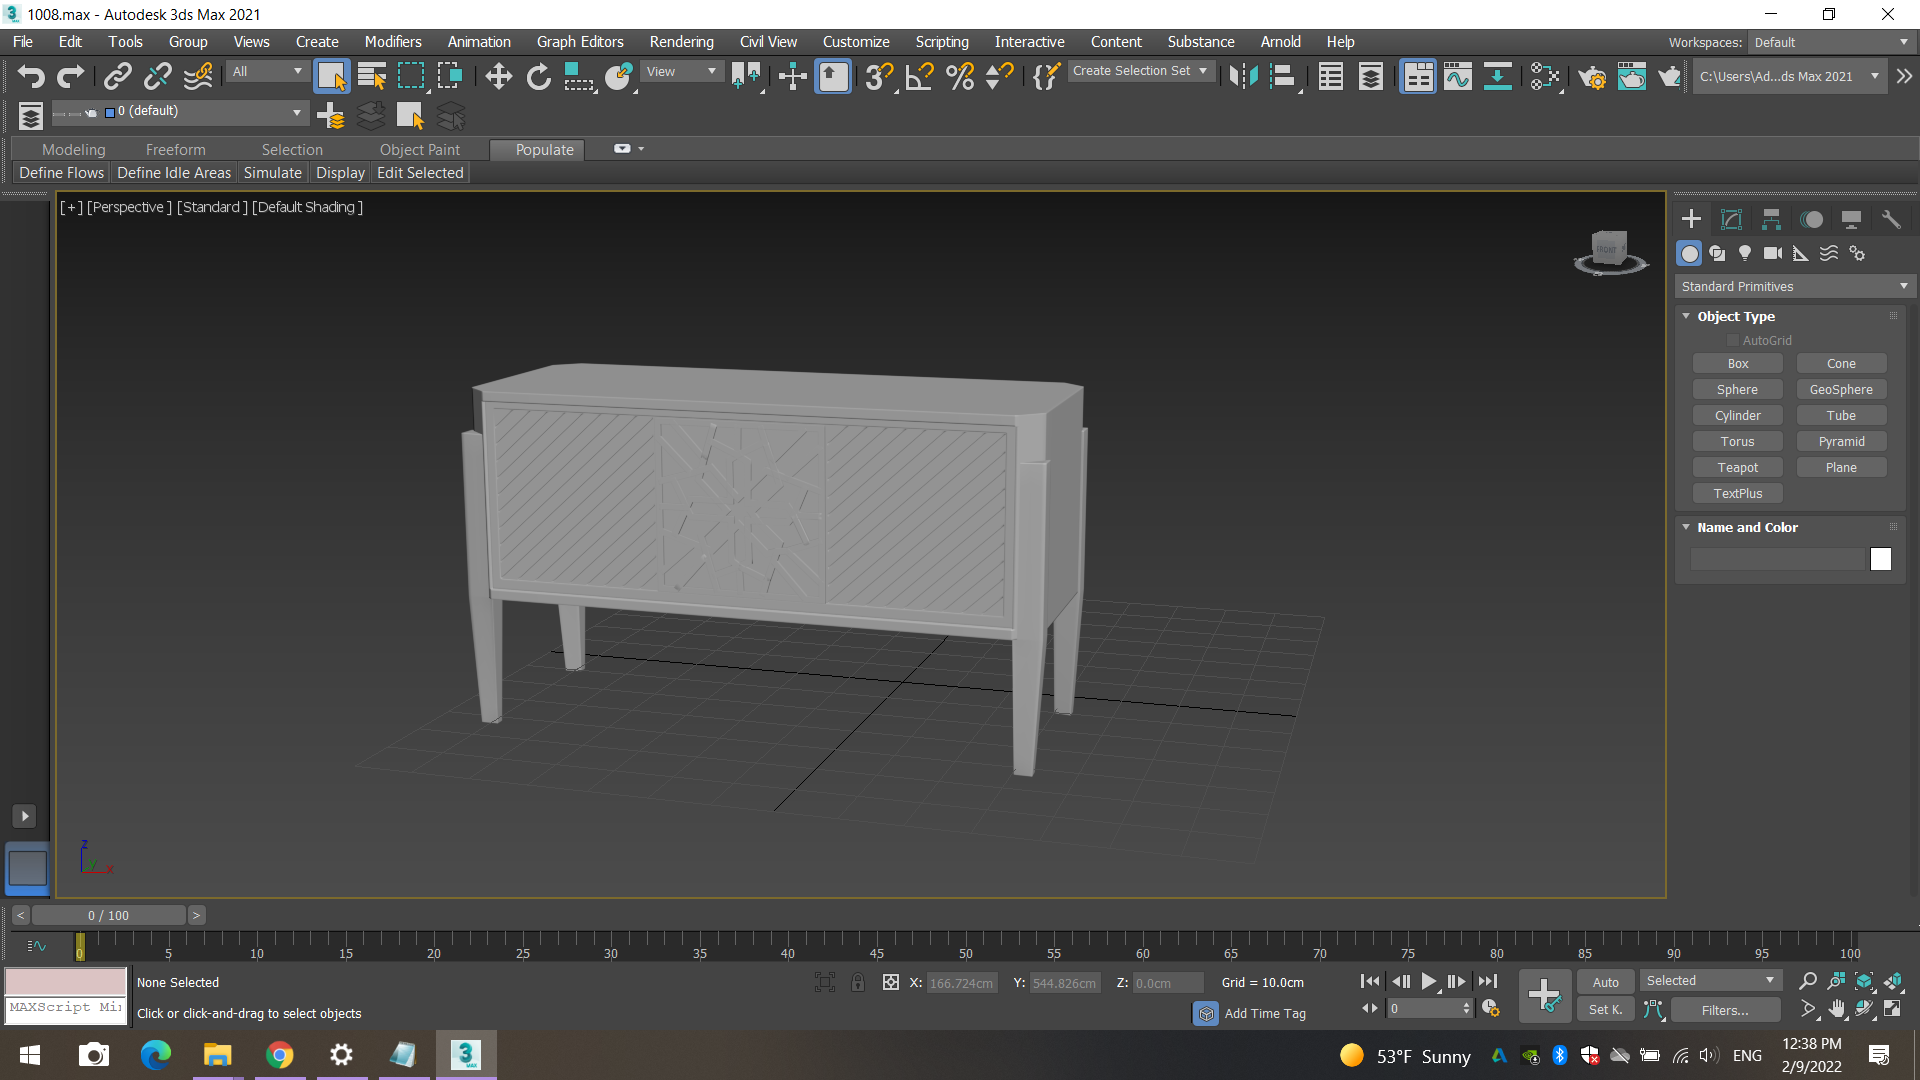Screen dimensions: 1920x1080
Task: Open the Create Selection Set dropdown
Action: [x=1140, y=71]
